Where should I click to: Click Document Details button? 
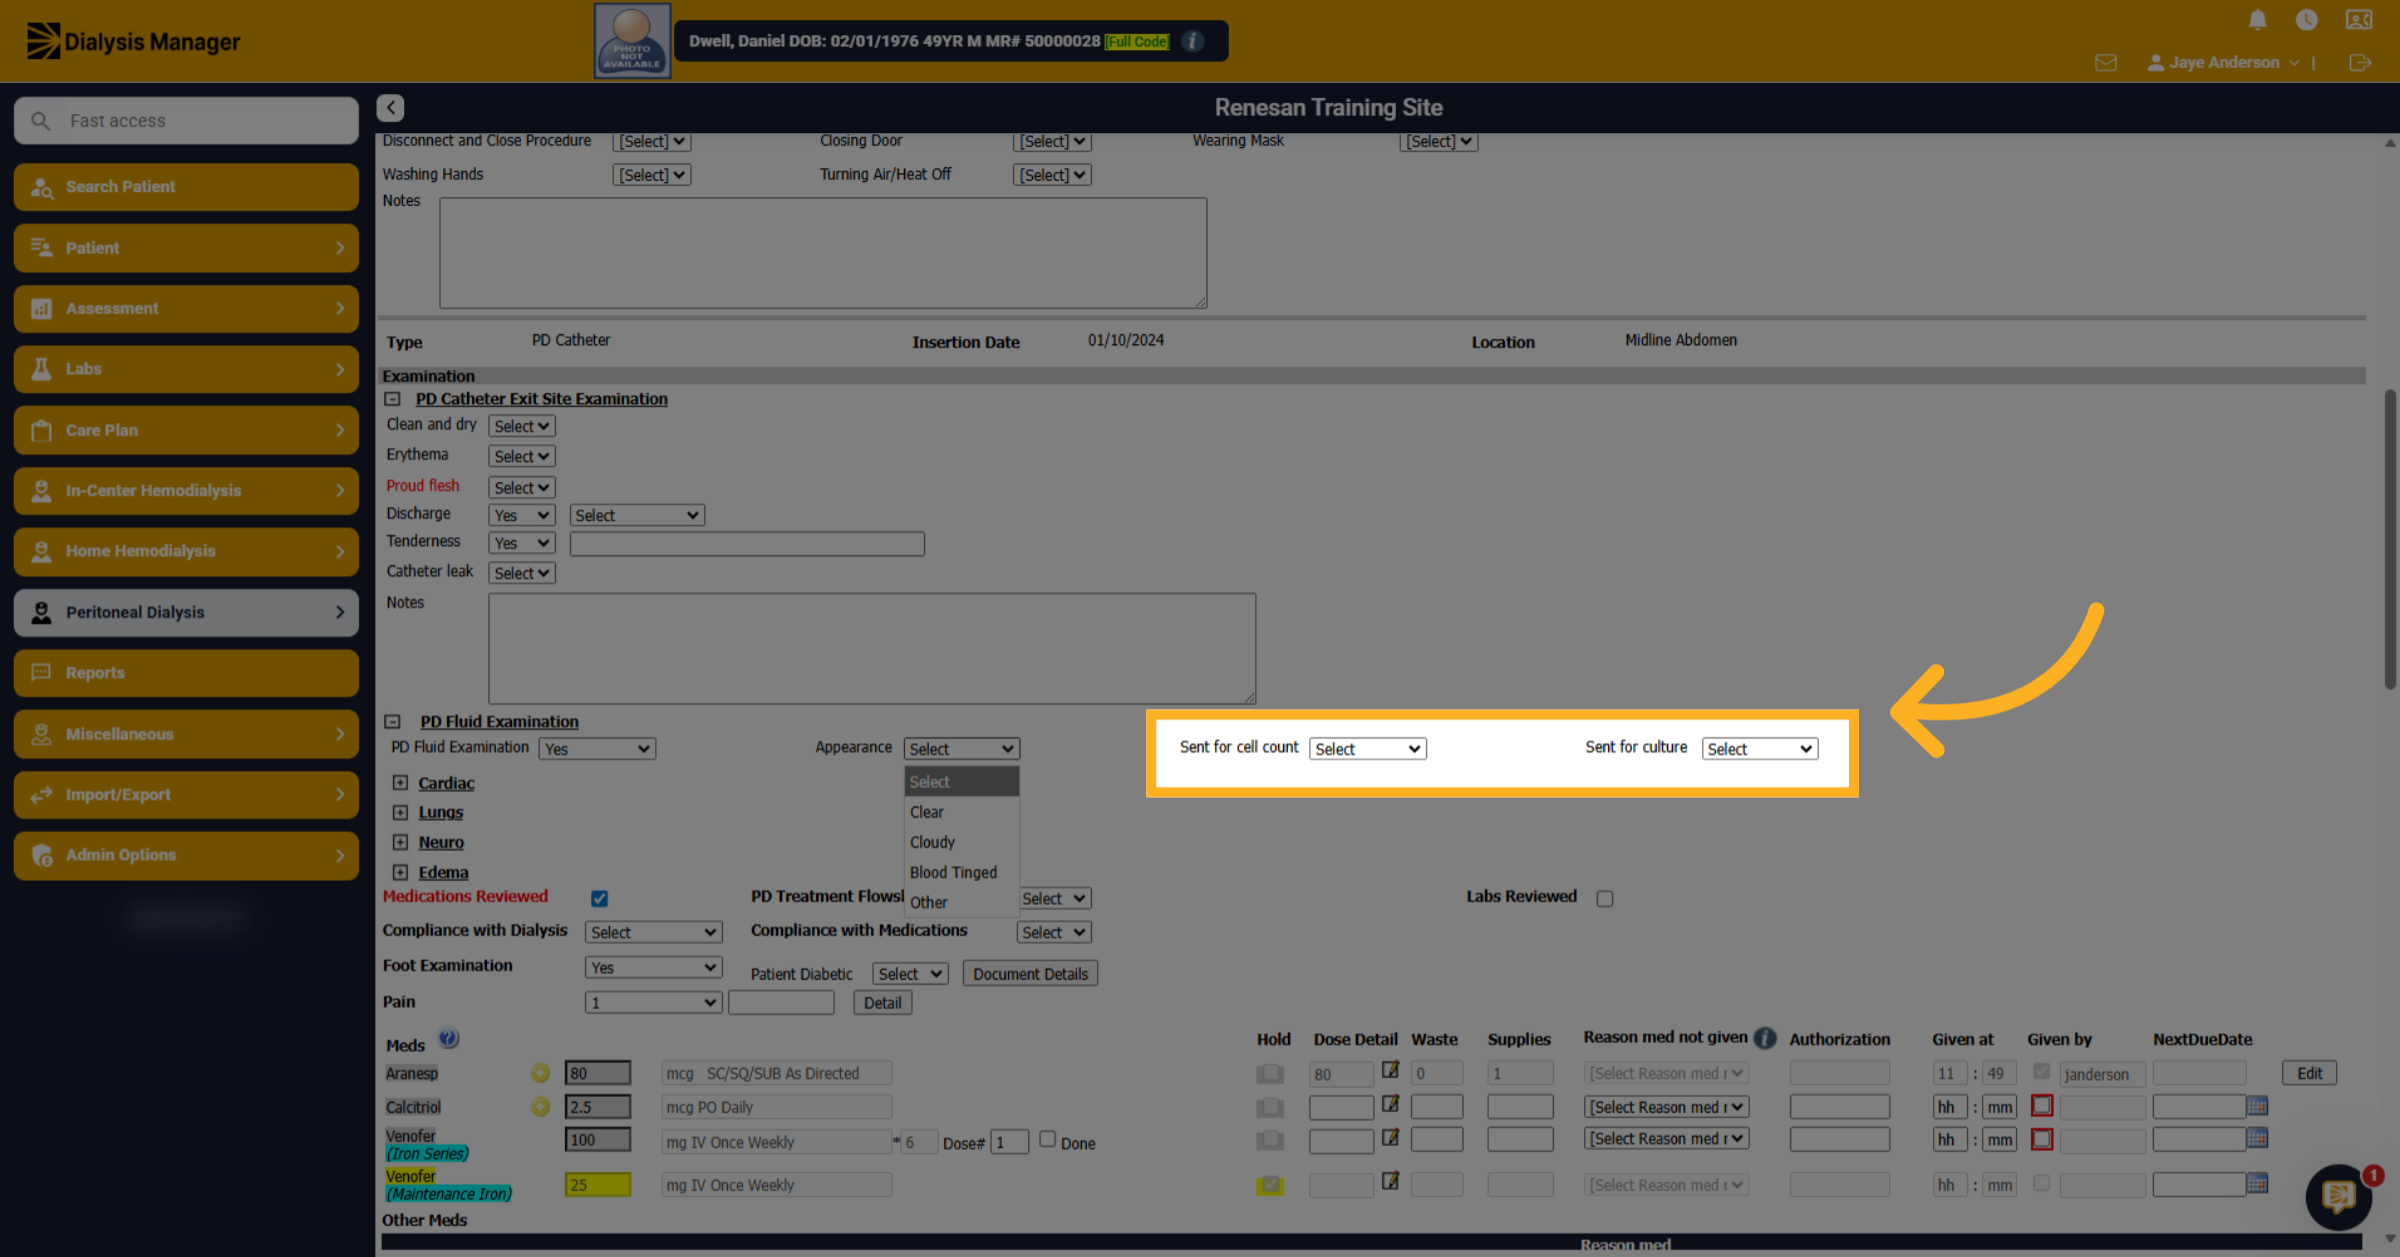(1030, 974)
